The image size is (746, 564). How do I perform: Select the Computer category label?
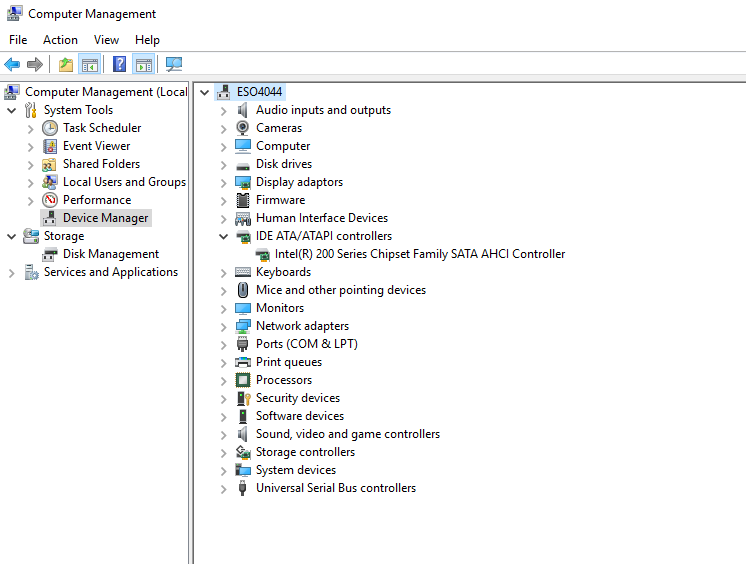coord(283,146)
